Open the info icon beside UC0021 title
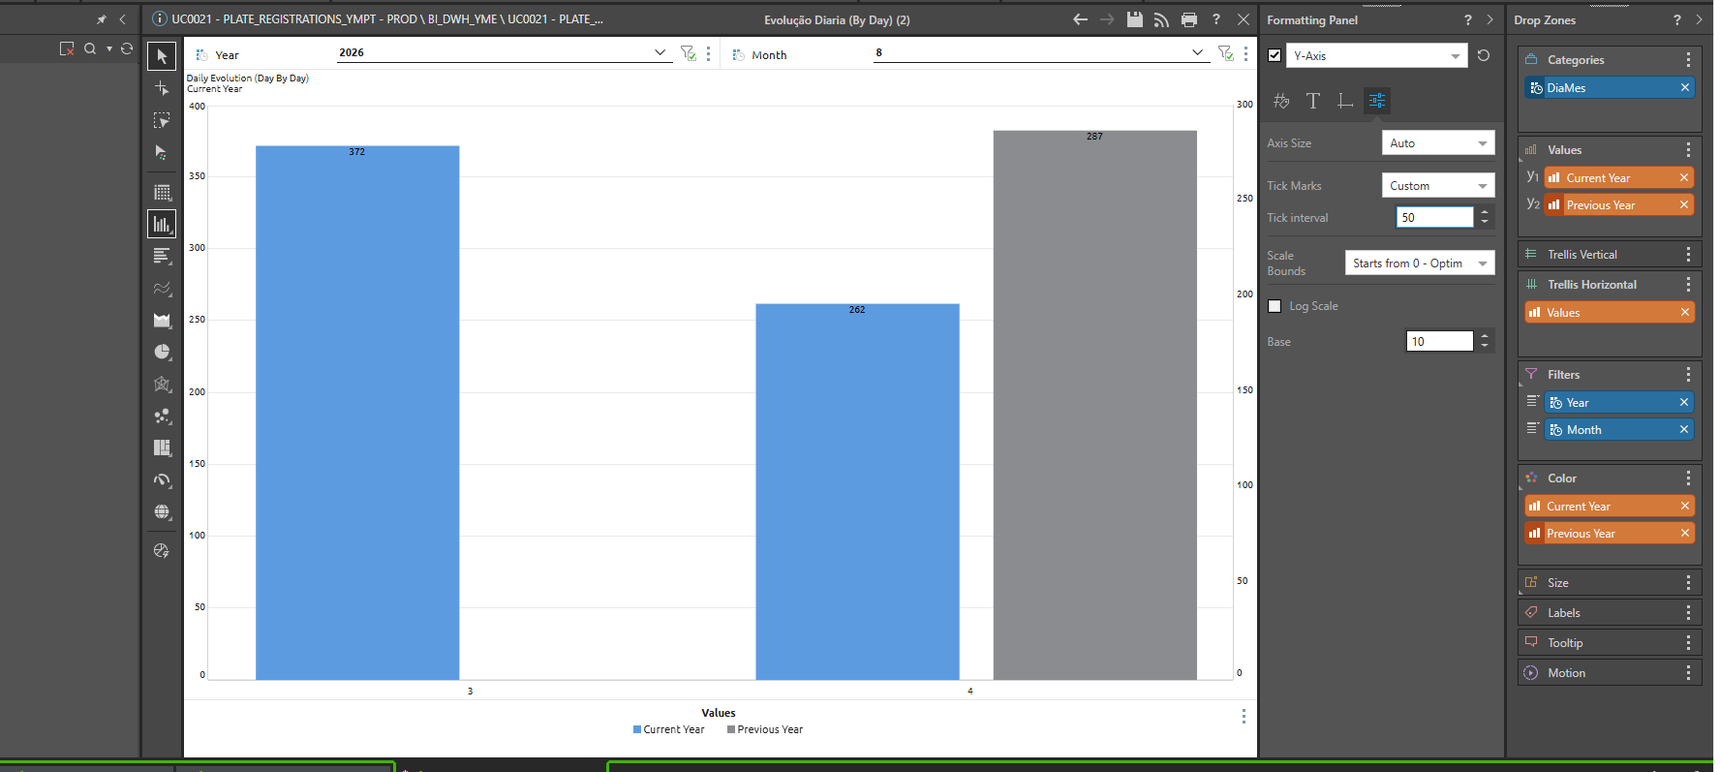Viewport: 1720px width, 772px height. pyautogui.click(x=159, y=19)
